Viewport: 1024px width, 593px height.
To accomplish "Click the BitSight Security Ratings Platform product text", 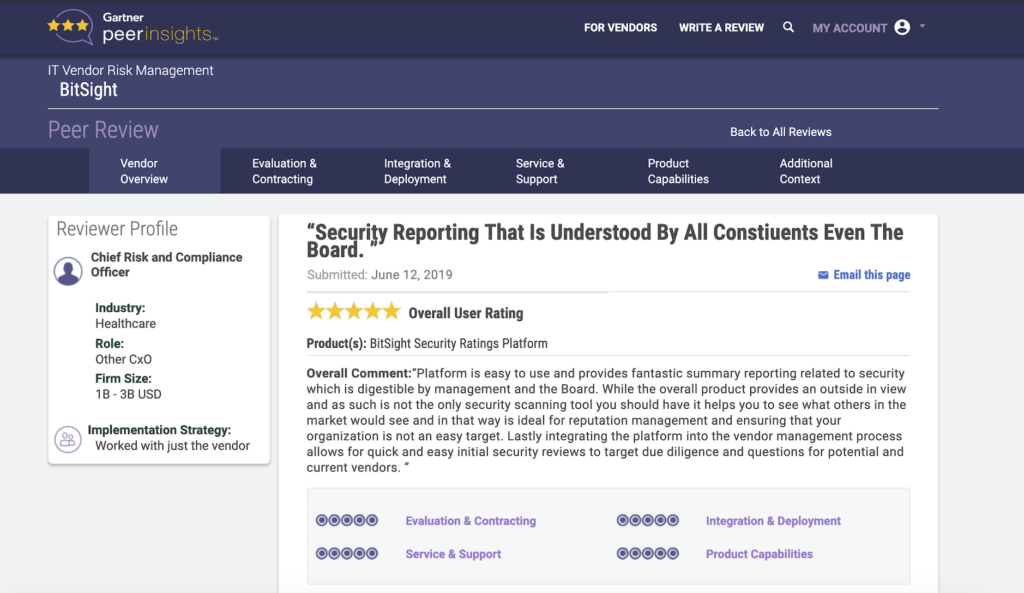I will pyautogui.click(x=458, y=344).
